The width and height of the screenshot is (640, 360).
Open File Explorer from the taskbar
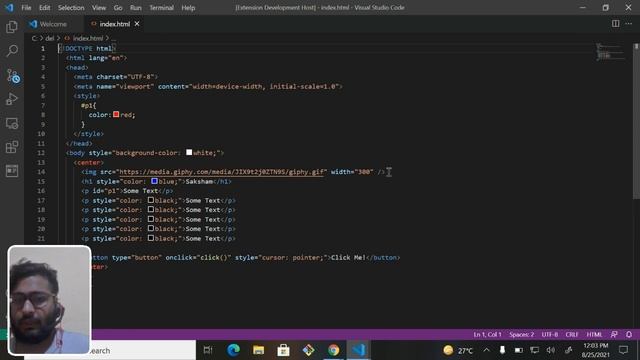click(x=258, y=350)
